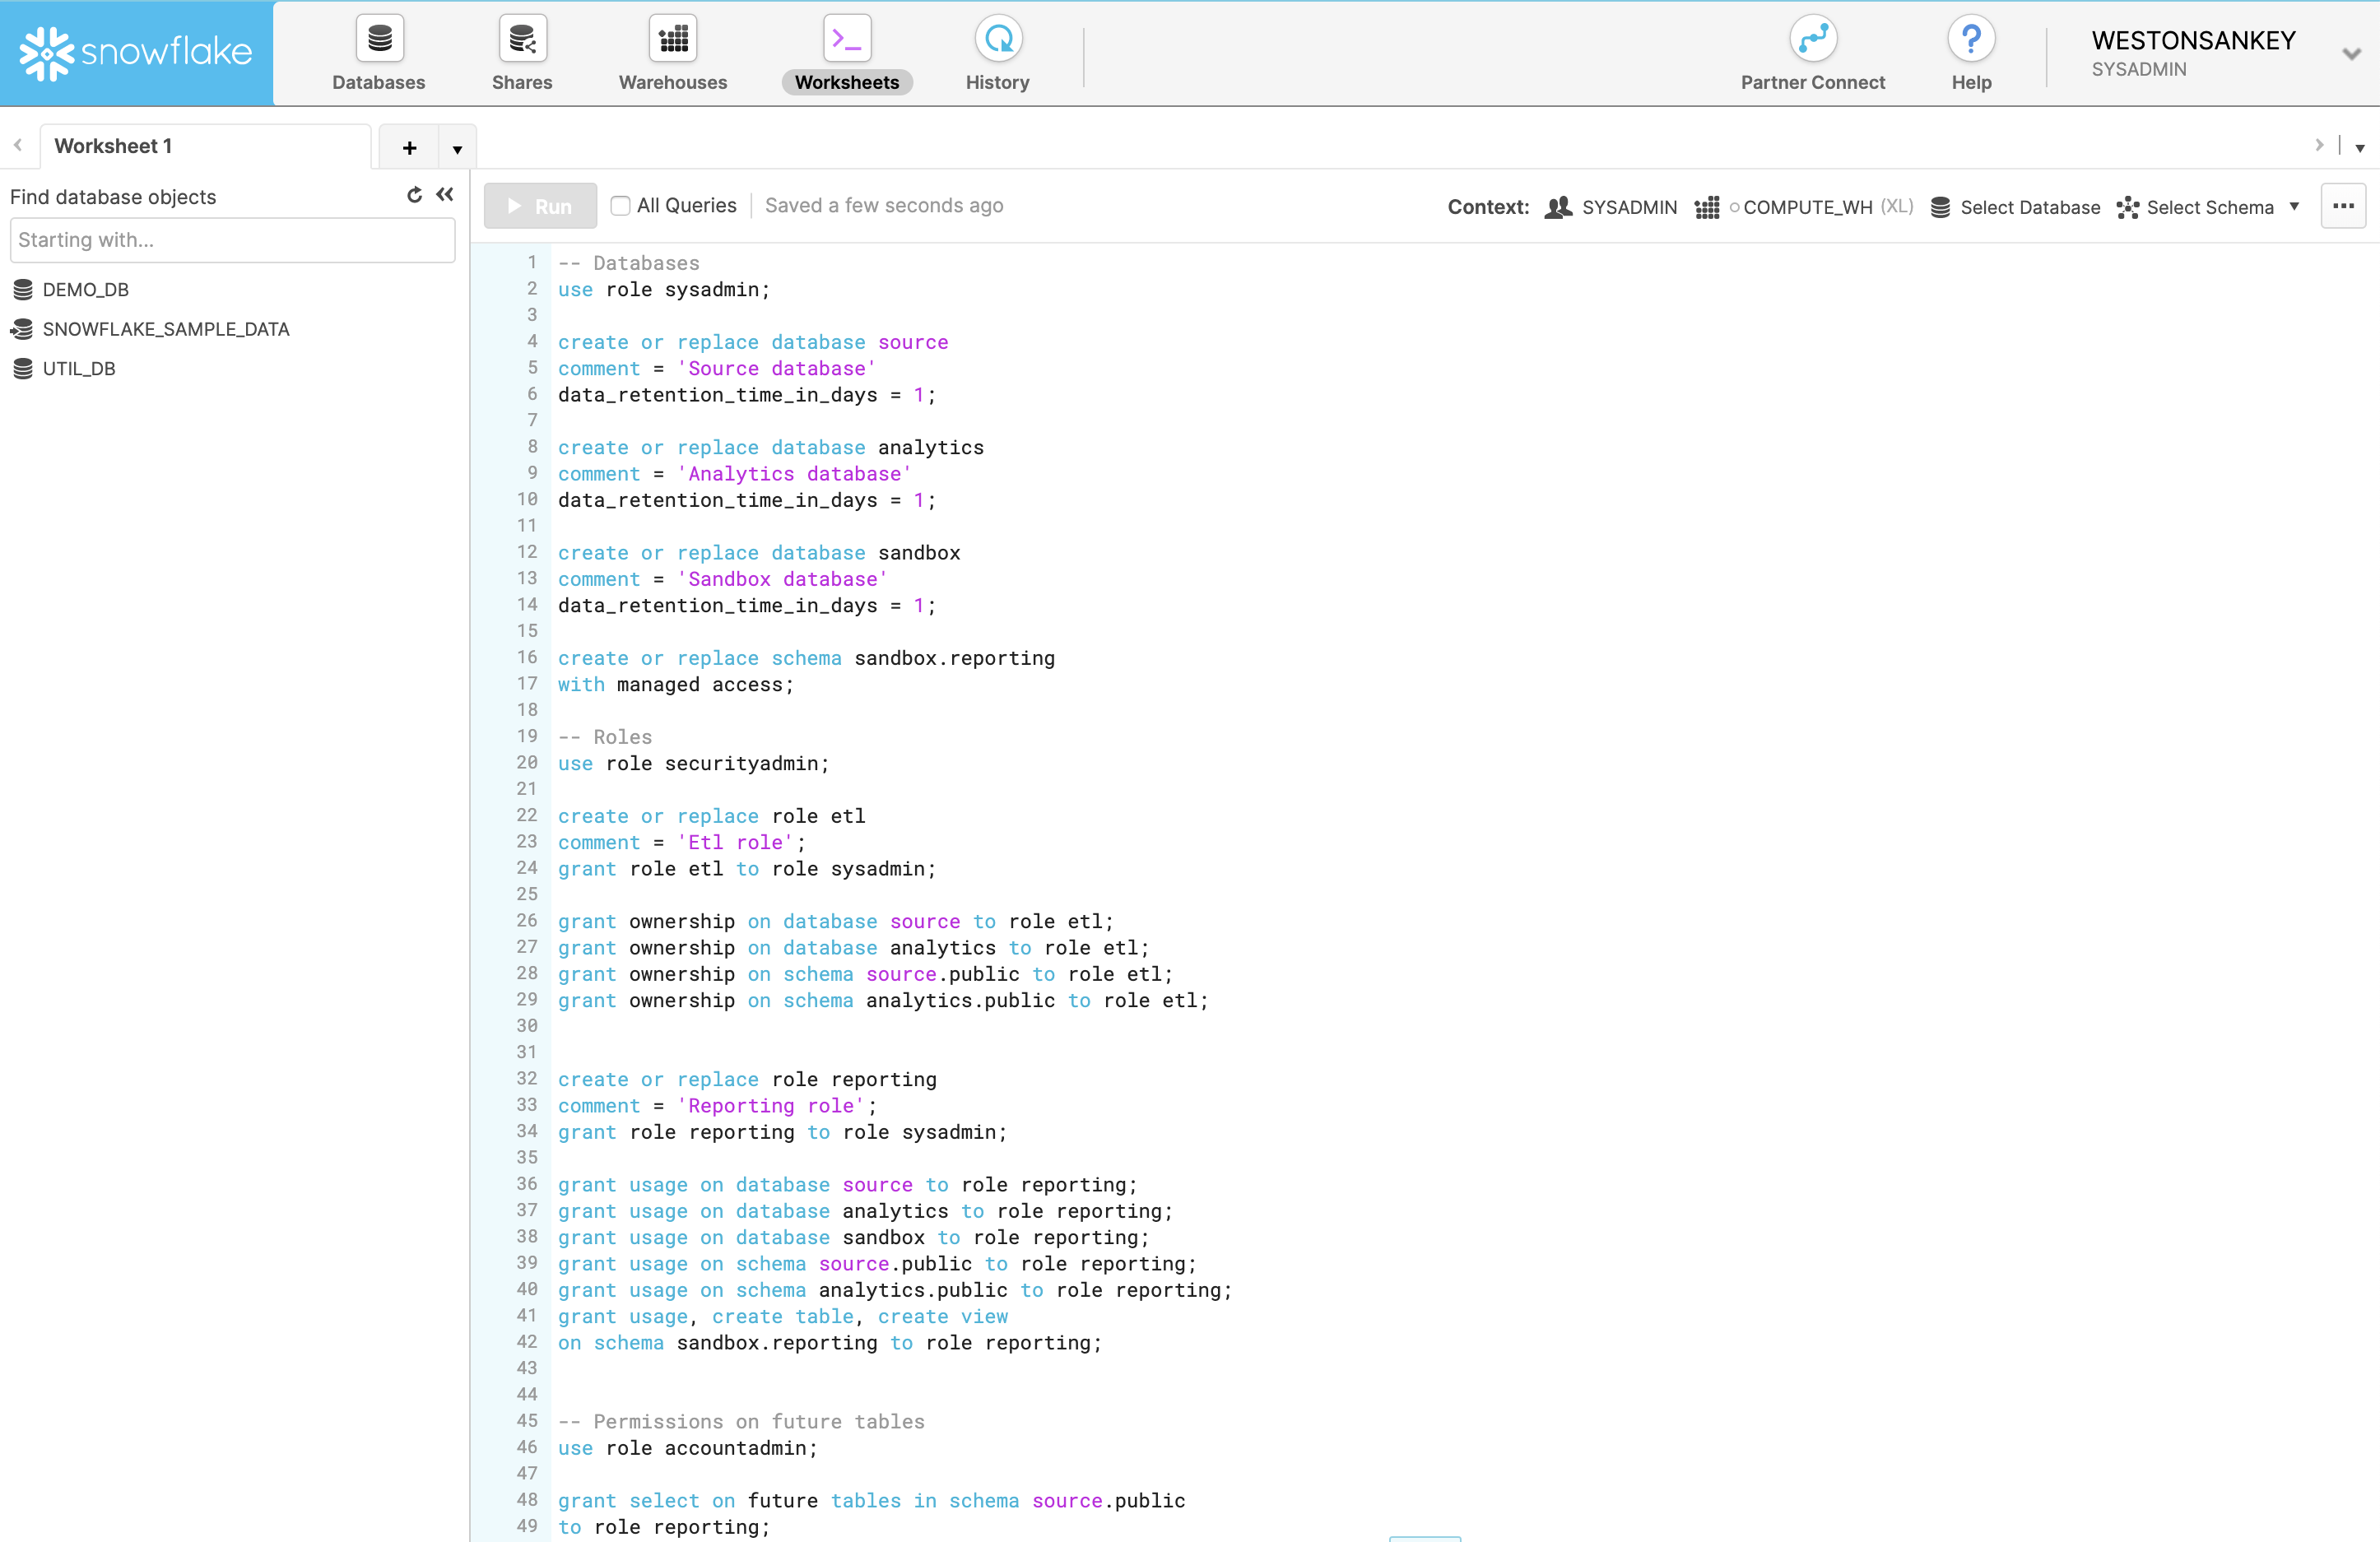Click the 'Saved a few seconds ago' status
Viewport: 2380px width, 1542px height.
pos(884,206)
